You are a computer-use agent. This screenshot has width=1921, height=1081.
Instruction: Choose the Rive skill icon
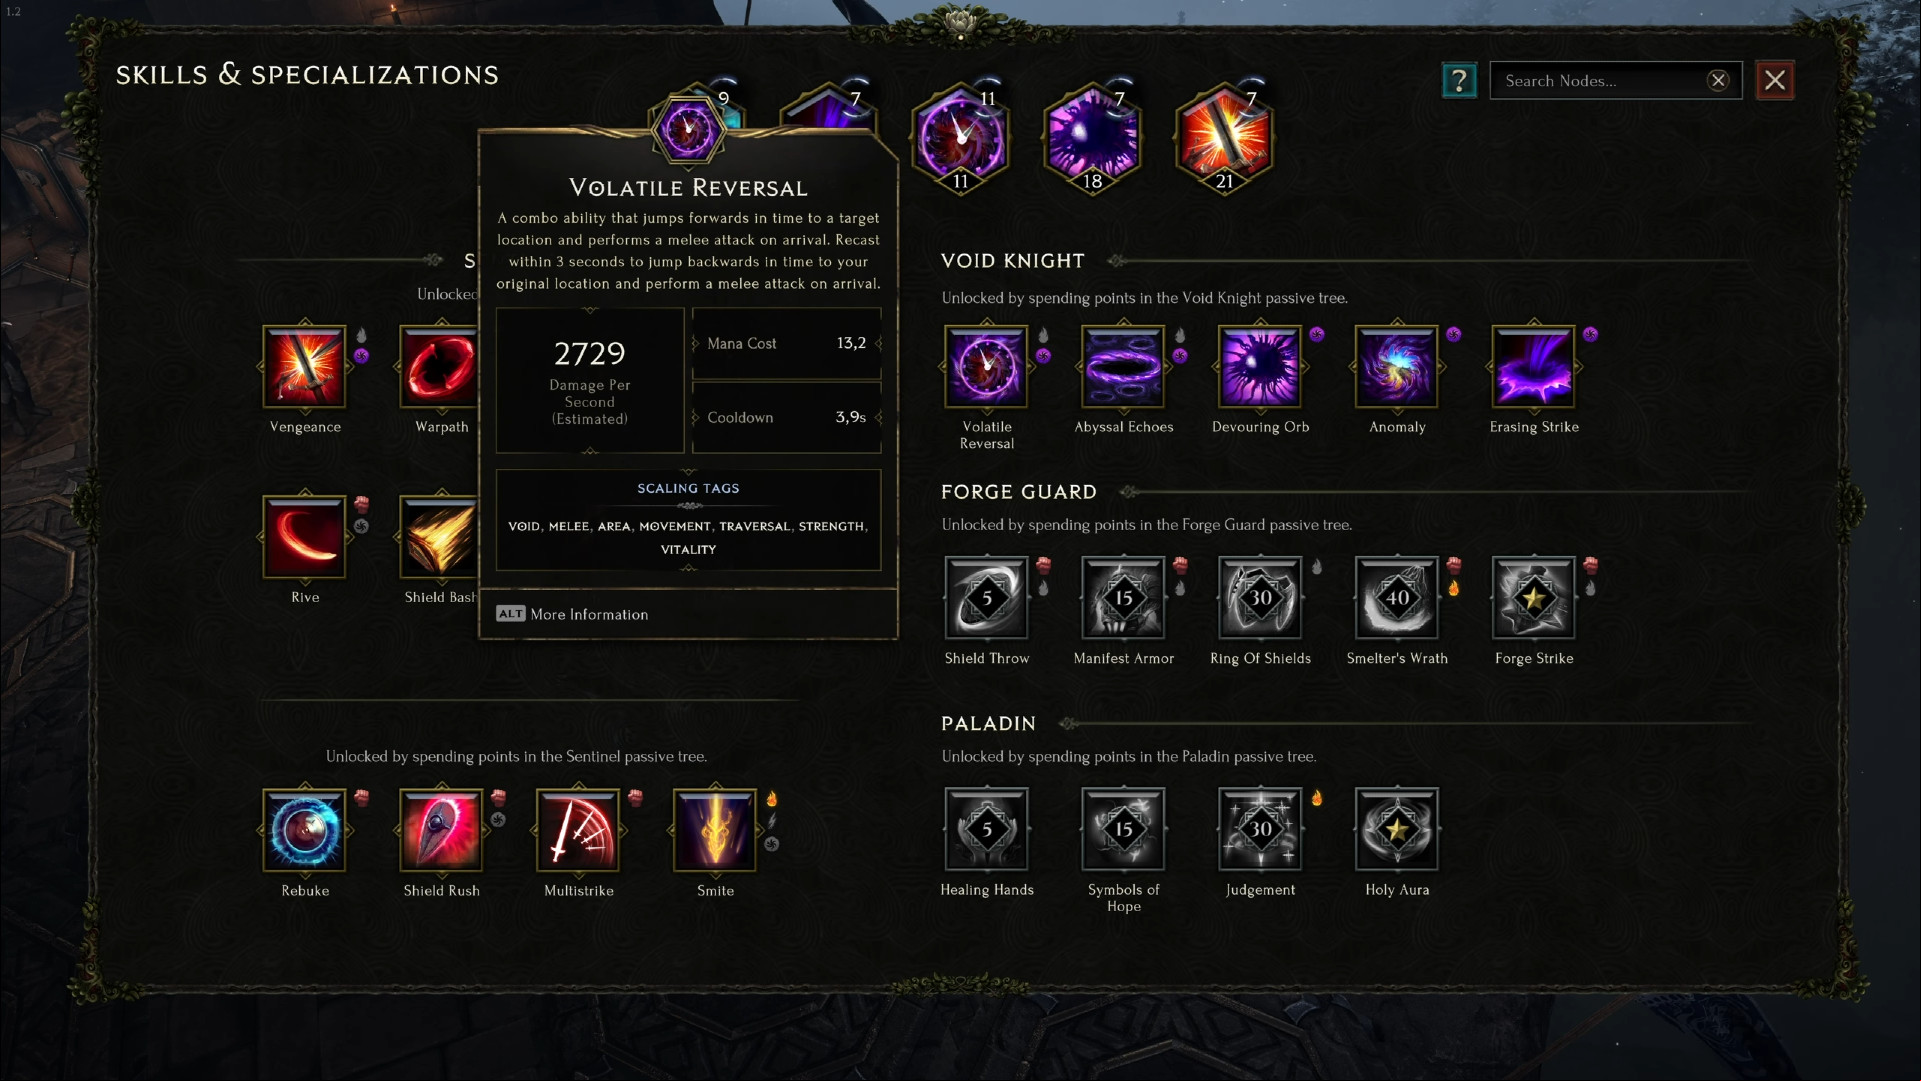point(305,537)
